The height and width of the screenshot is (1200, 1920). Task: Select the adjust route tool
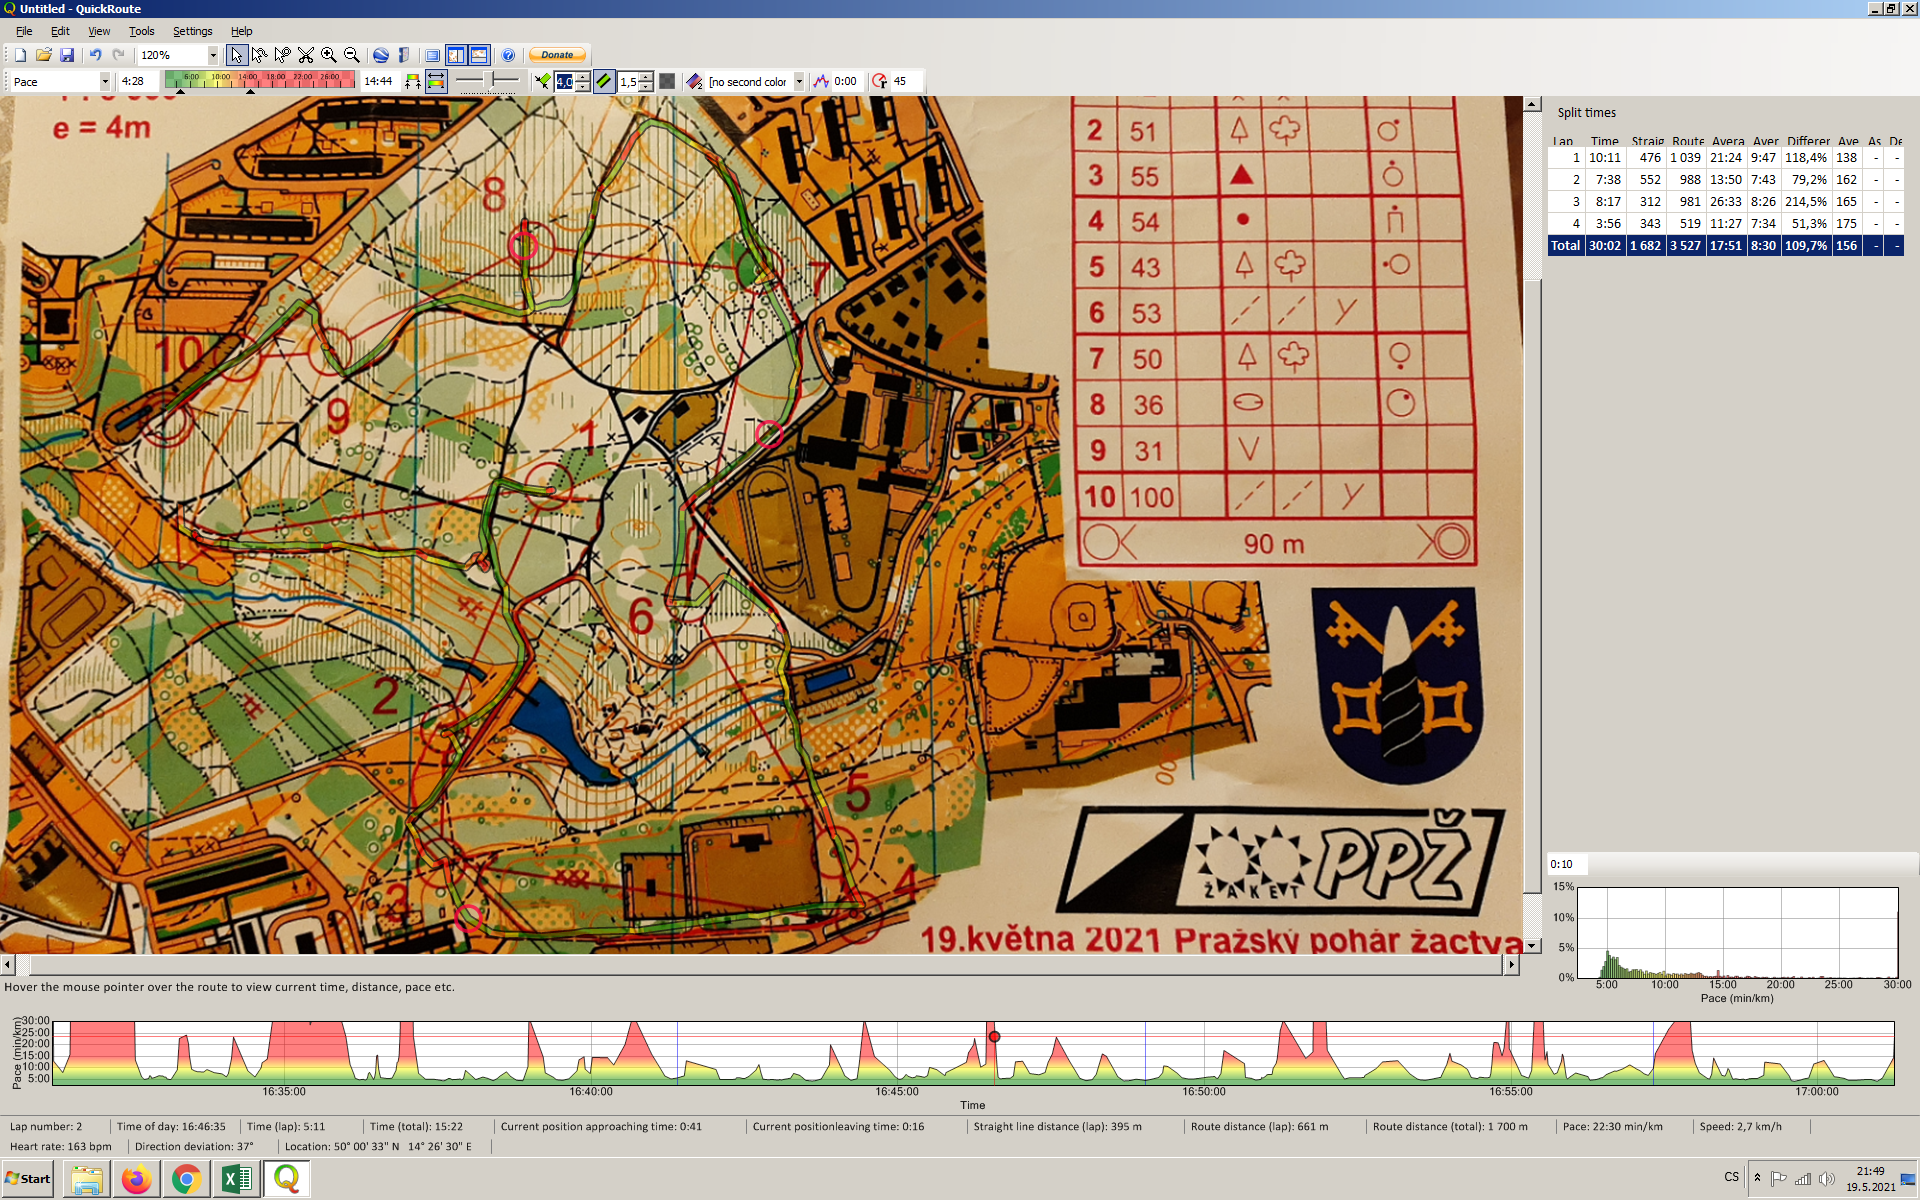(x=260, y=55)
